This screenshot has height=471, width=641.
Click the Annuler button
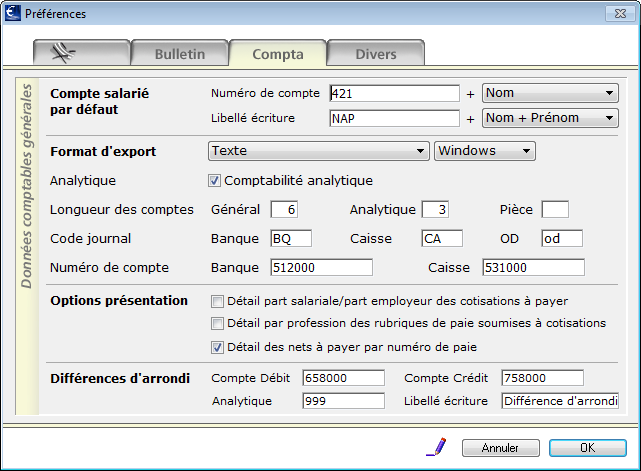pyautogui.click(x=500, y=448)
